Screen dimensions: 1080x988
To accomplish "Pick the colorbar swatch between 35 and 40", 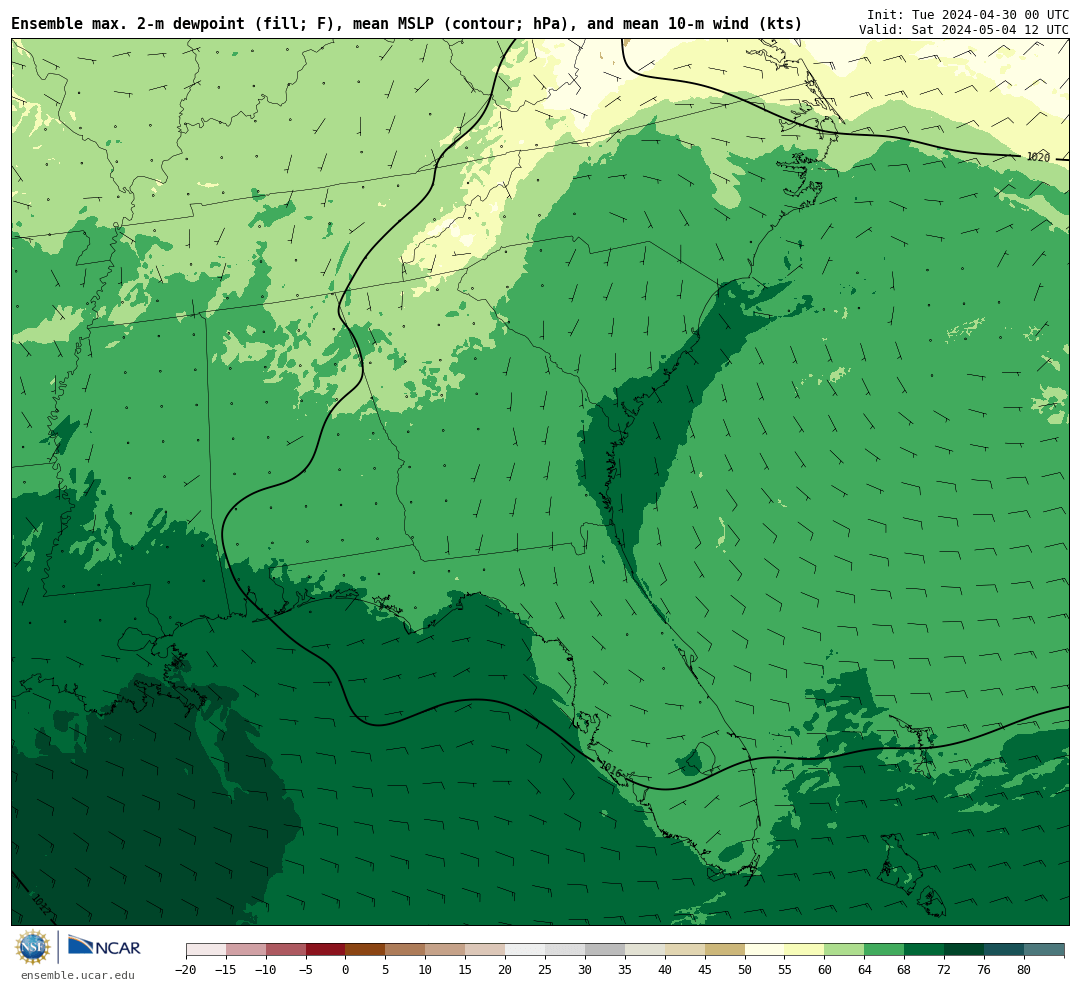I will (x=645, y=950).
